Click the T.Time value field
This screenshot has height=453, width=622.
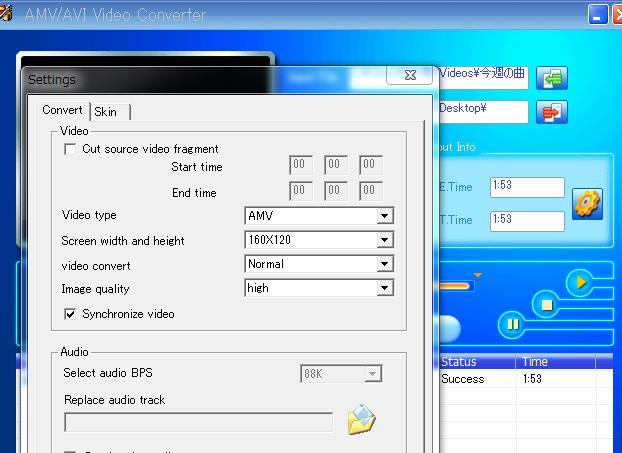click(527, 221)
